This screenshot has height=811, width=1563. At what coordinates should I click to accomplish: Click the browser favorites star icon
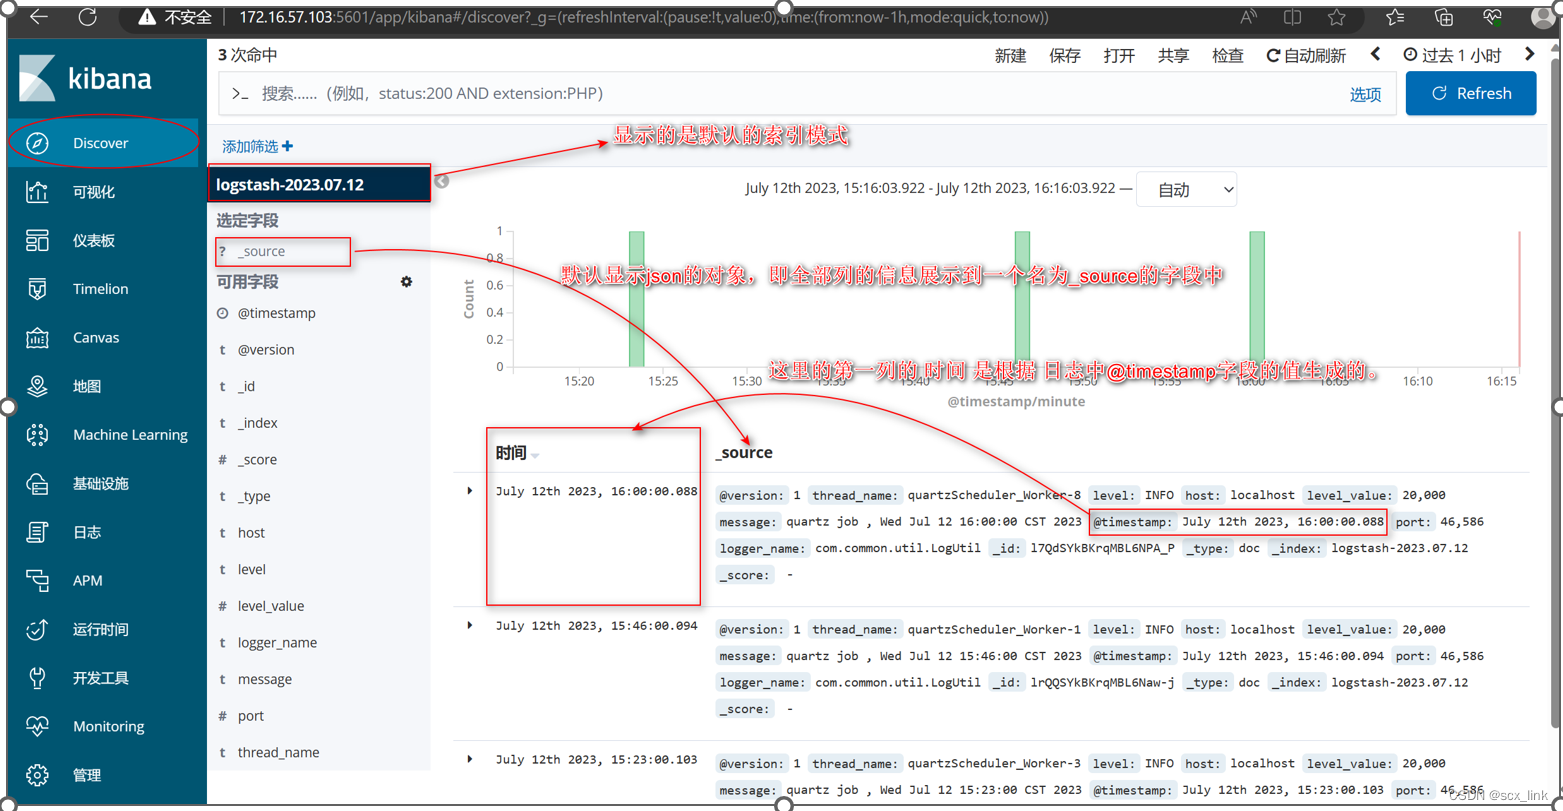point(1337,17)
